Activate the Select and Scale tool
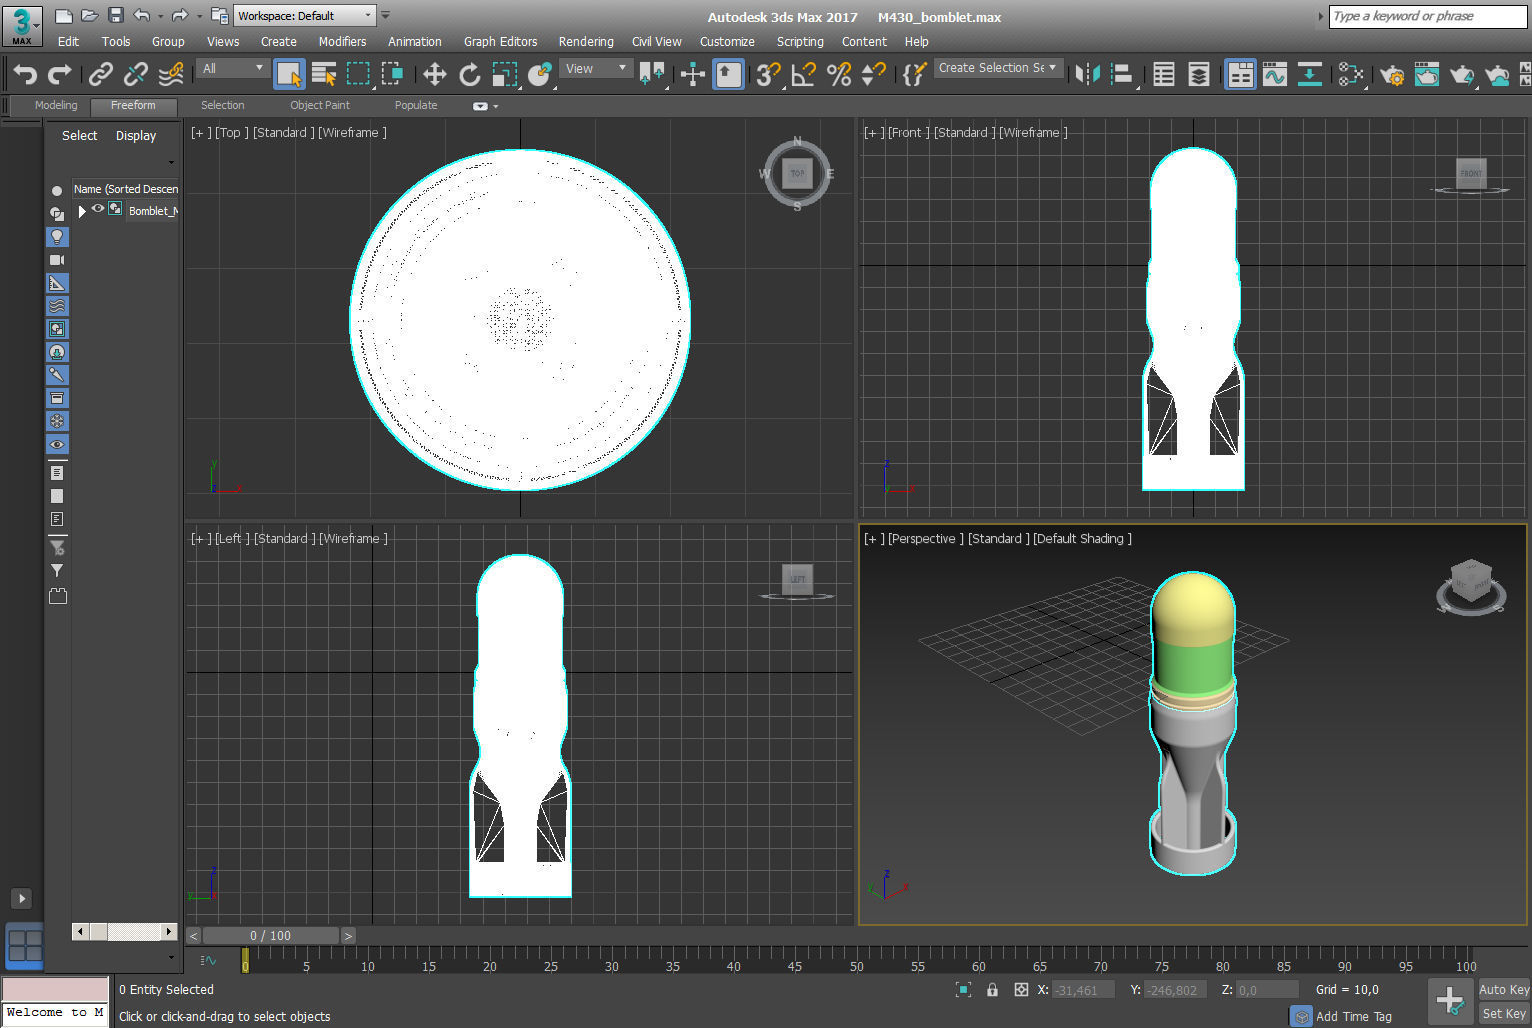1532x1028 pixels. (x=505, y=74)
